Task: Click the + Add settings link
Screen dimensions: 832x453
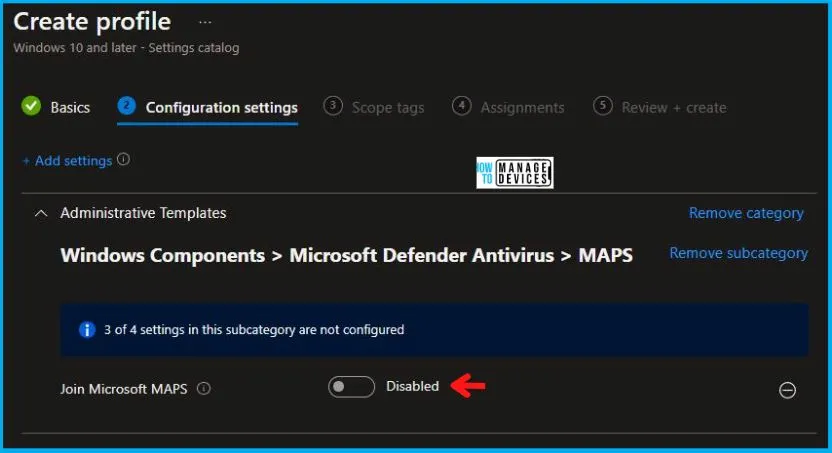Action: pyautogui.click(x=67, y=161)
